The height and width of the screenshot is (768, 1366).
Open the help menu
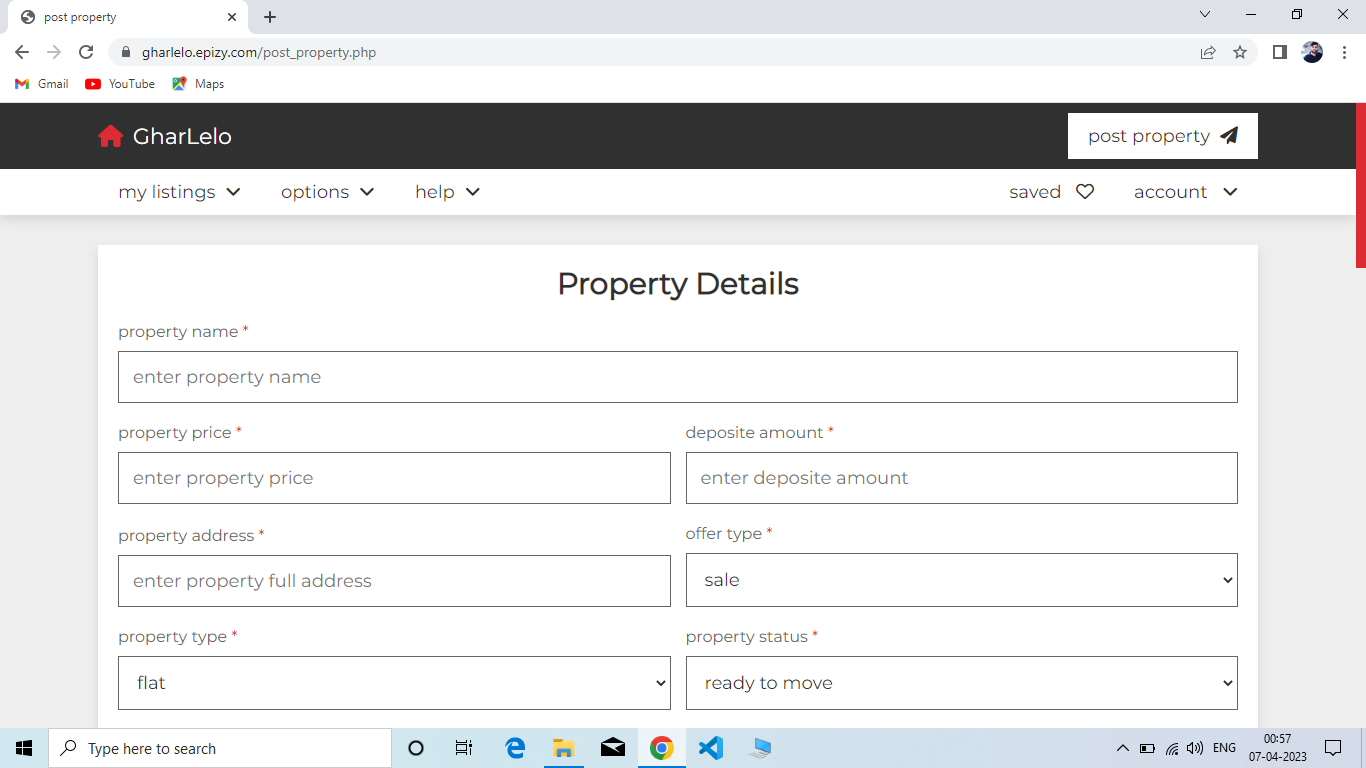[448, 192]
